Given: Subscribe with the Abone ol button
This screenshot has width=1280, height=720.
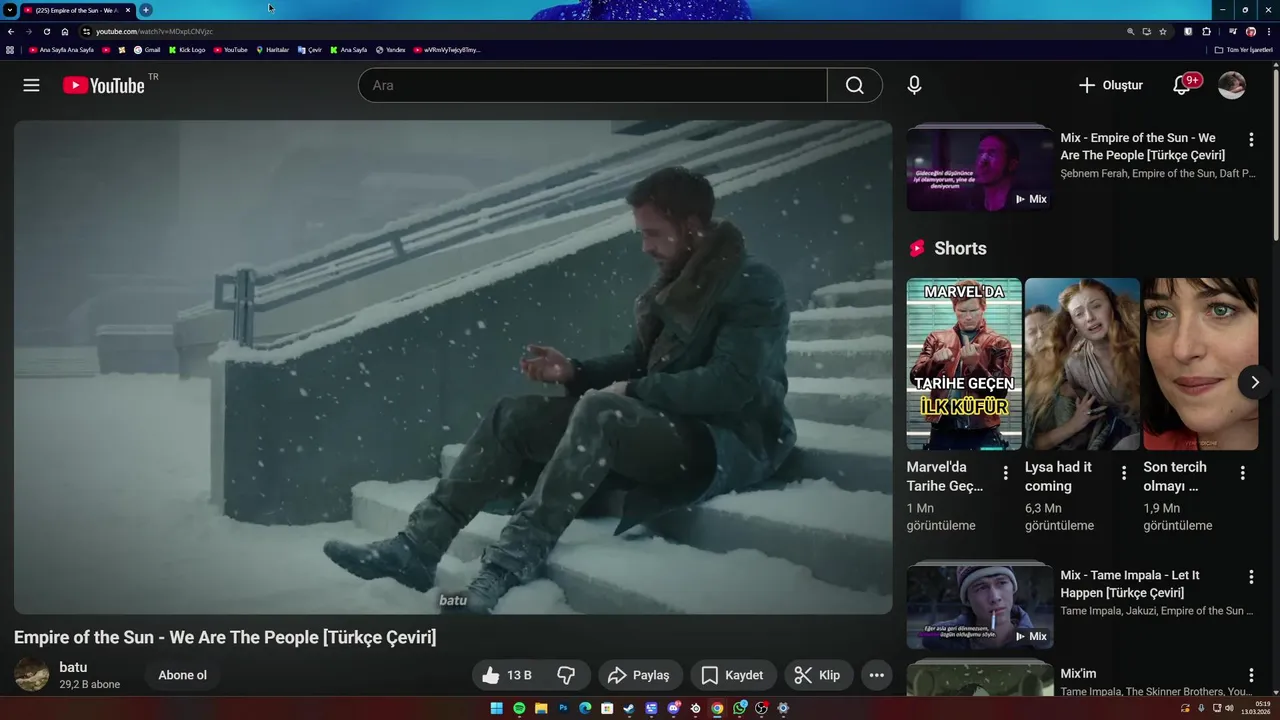Looking at the screenshot, I should point(182,675).
